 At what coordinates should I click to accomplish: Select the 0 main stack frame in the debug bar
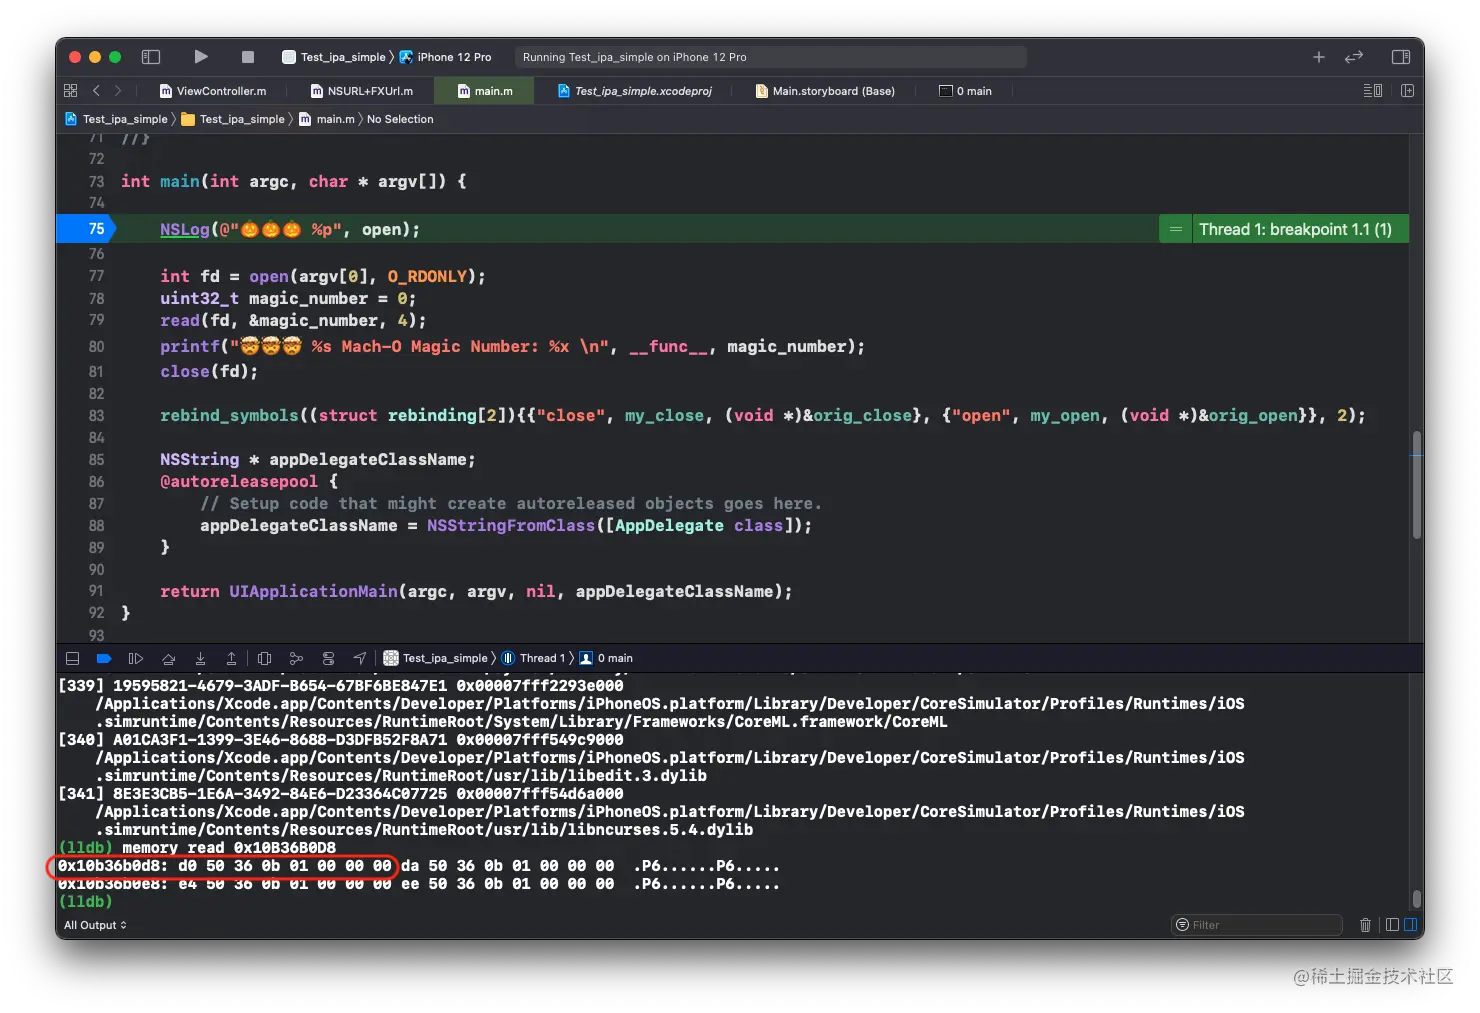pos(606,658)
